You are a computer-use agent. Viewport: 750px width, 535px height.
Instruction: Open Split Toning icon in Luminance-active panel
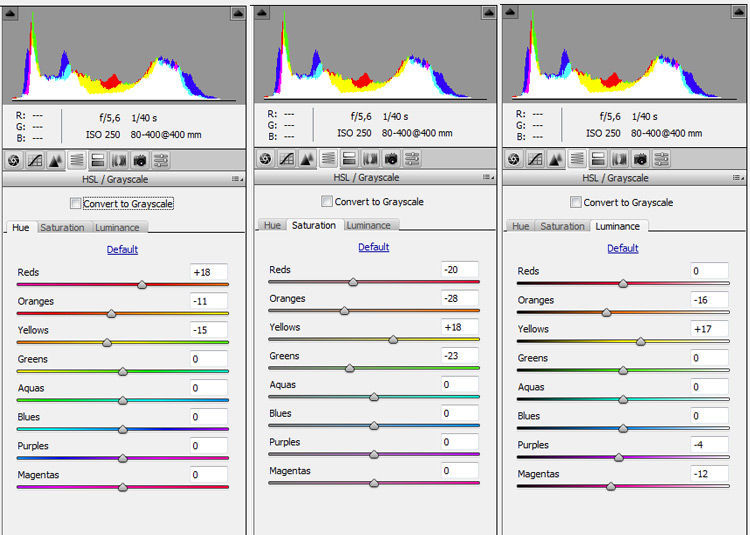598,159
